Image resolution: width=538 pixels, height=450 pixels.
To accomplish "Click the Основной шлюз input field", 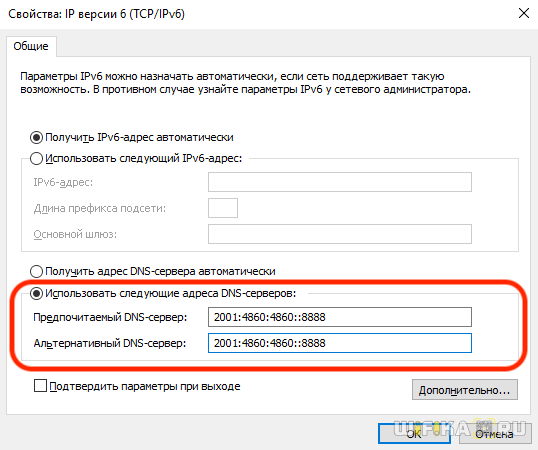I will click(x=340, y=234).
